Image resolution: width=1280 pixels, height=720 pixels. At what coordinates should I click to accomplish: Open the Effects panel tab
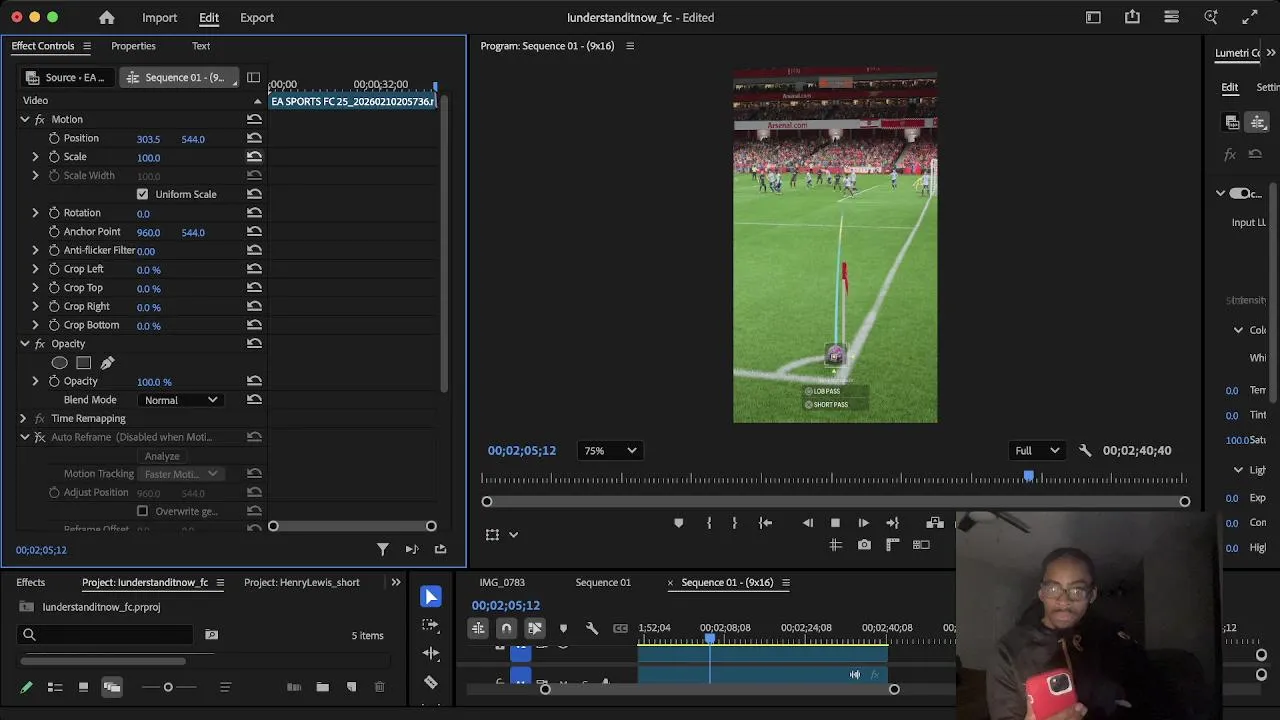(x=30, y=582)
